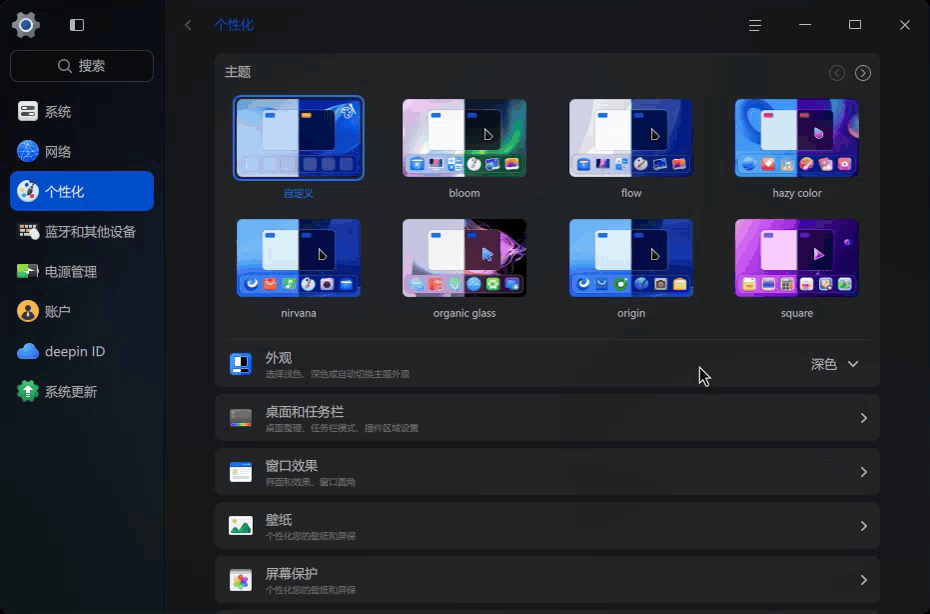The height and width of the screenshot is (614, 930).
Task: Click the settings gear app icon
Action: point(26,25)
